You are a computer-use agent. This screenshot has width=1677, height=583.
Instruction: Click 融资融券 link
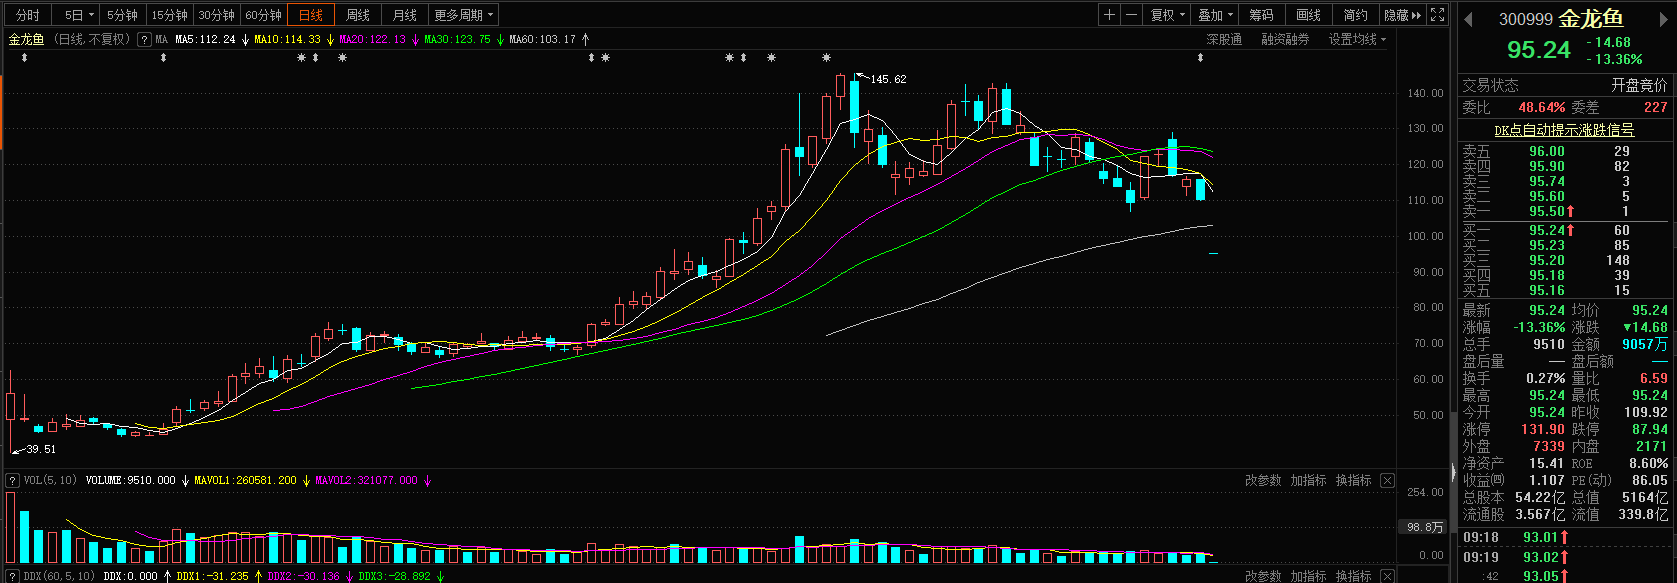click(1285, 39)
